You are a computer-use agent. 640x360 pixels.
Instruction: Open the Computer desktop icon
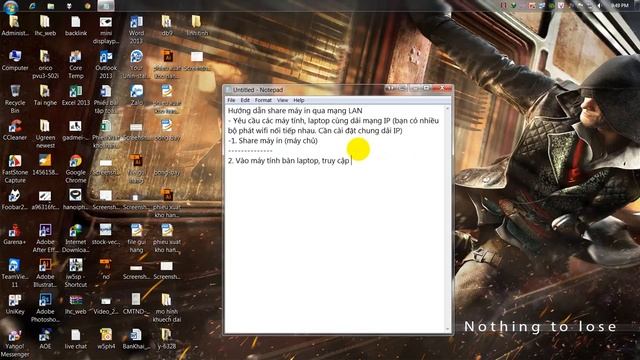pyautogui.click(x=15, y=60)
